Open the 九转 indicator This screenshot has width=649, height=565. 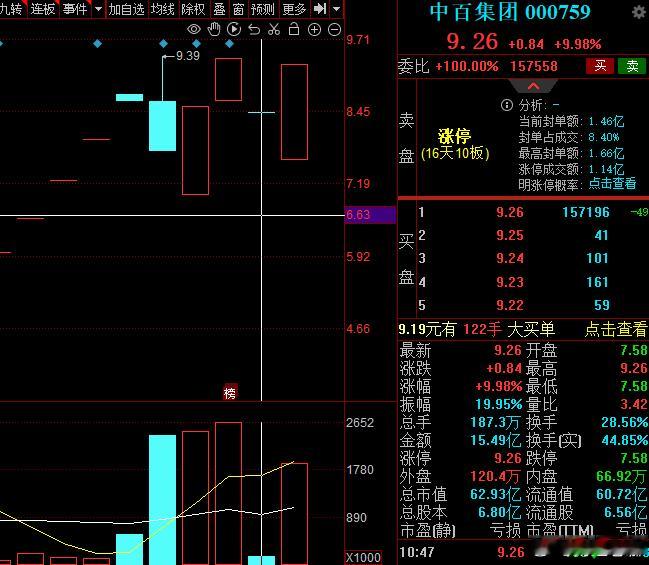tap(11, 9)
